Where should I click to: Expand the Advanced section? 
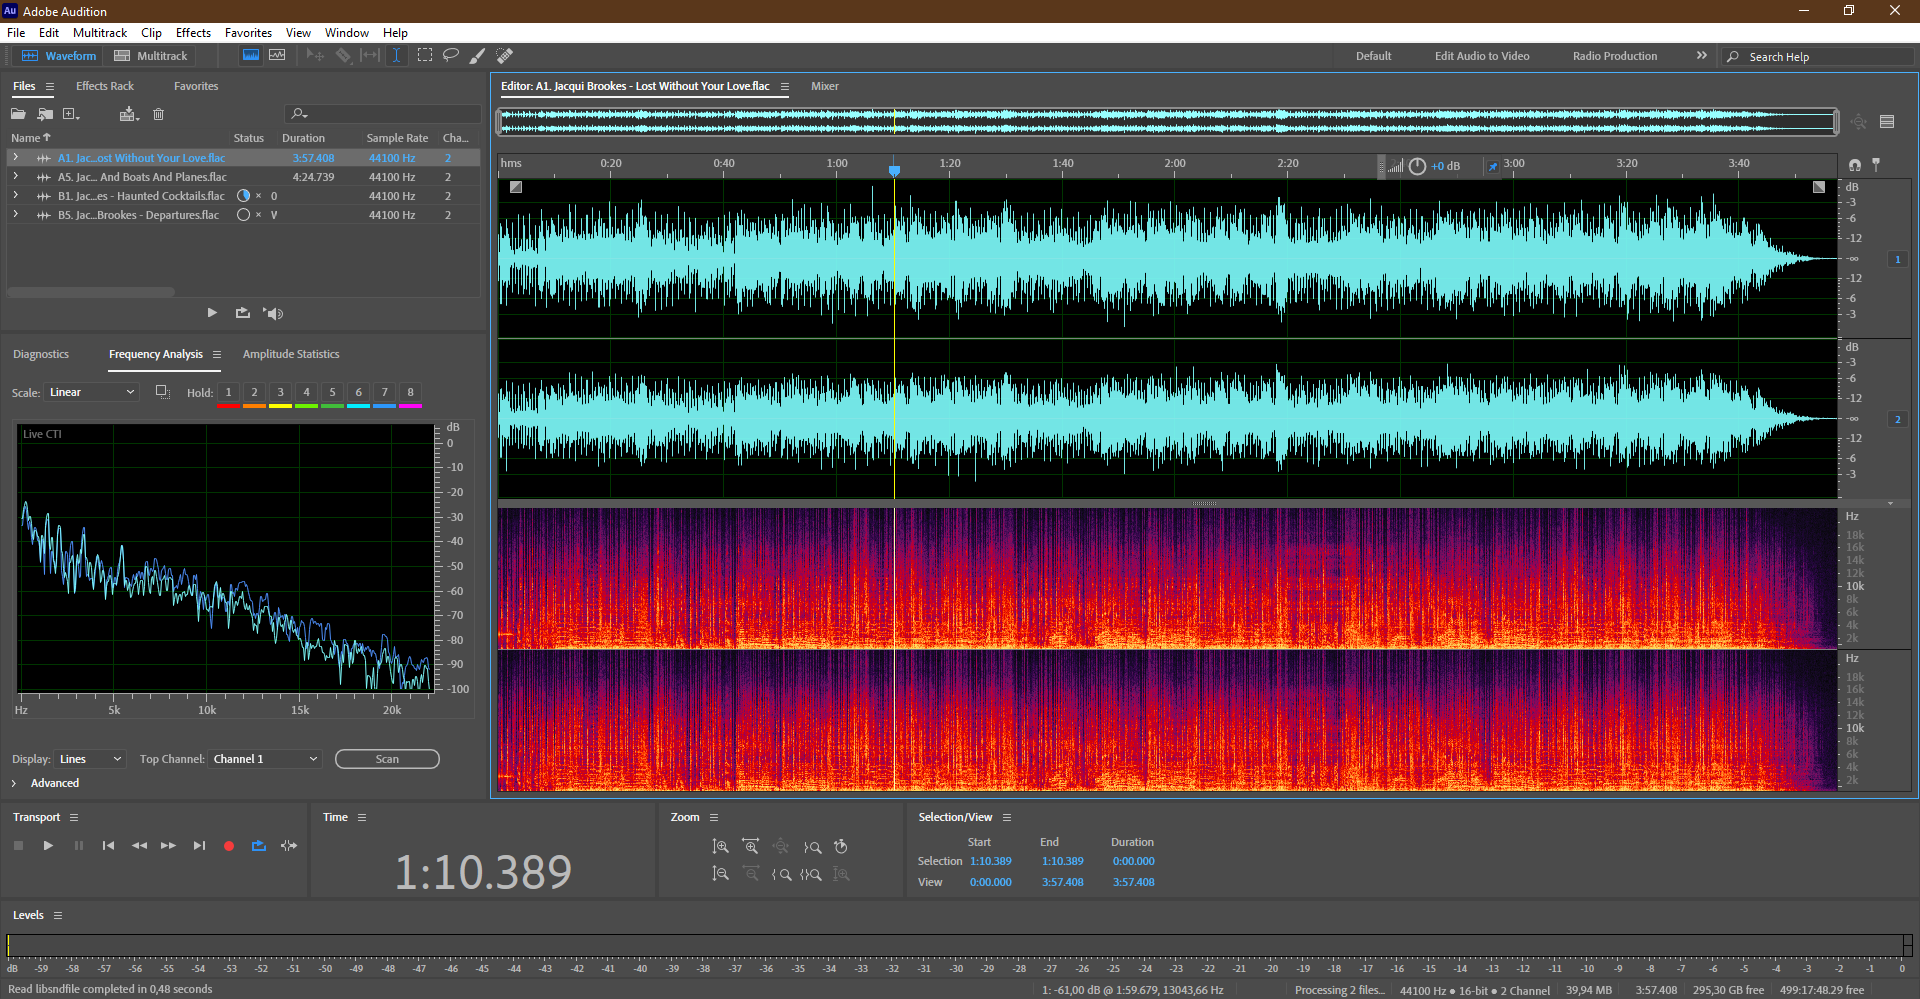click(14, 783)
